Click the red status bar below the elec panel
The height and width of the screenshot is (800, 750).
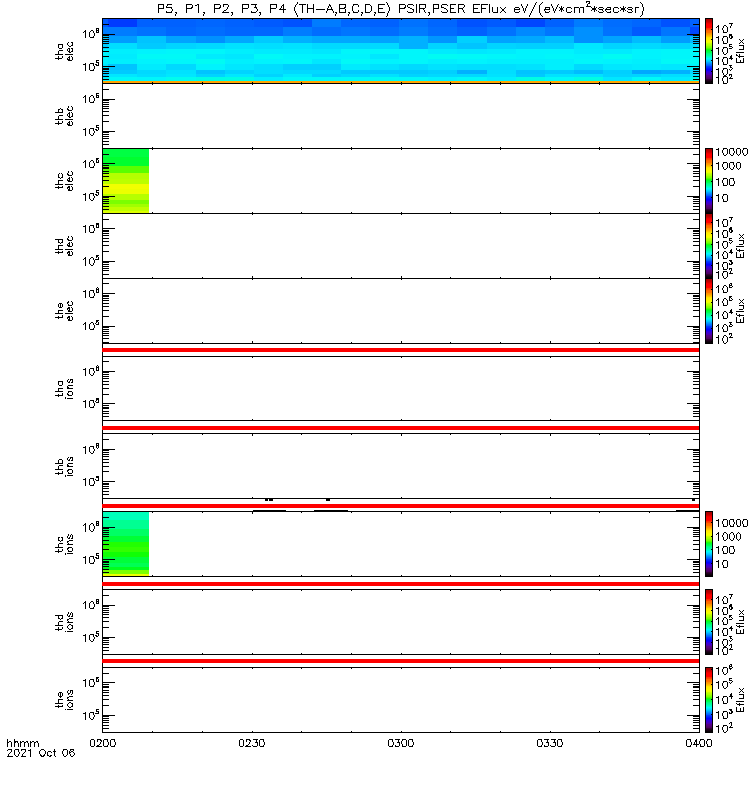click(401, 350)
